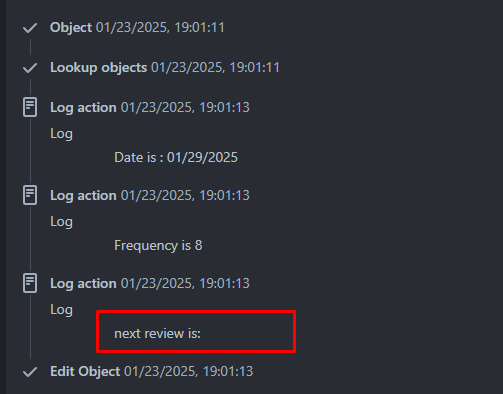Click the Lookup objects timestamp 19:01:11
The image size is (503, 394).
(x=215, y=68)
